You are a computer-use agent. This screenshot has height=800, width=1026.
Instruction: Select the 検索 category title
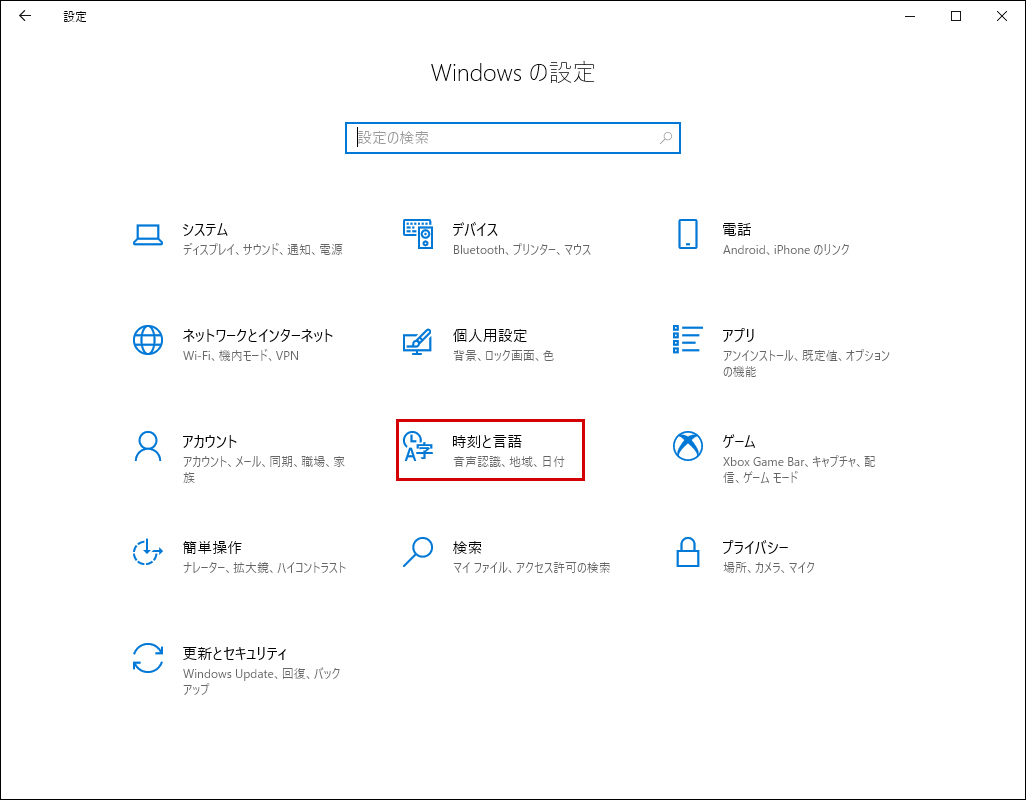[467, 548]
